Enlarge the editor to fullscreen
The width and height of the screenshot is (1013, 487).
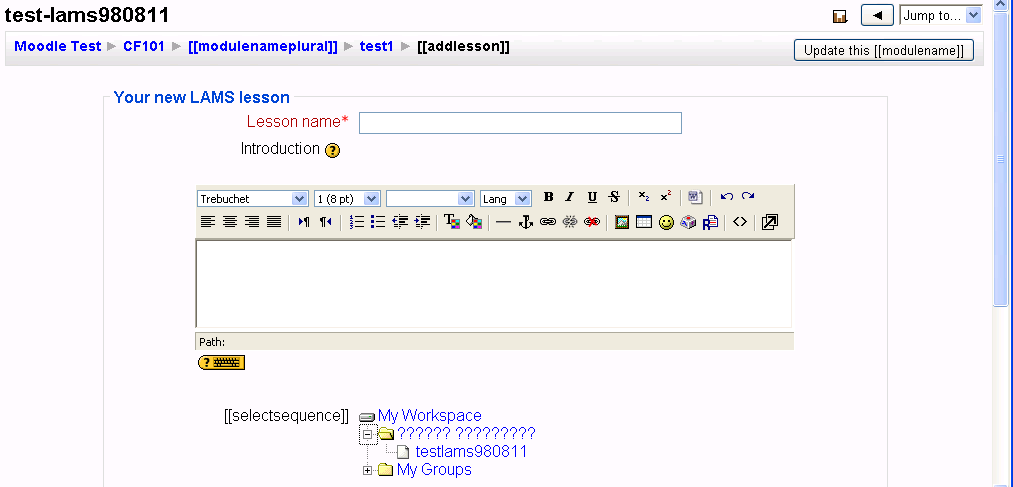coord(769,222)
